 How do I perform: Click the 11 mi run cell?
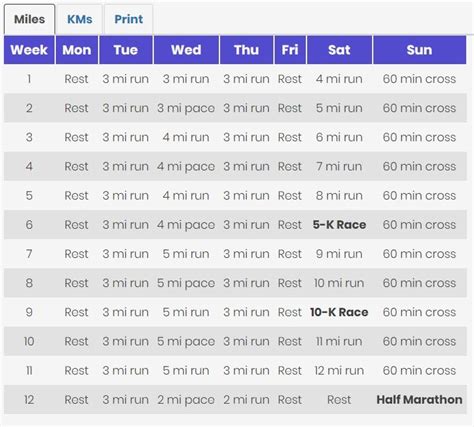point(339,341)
